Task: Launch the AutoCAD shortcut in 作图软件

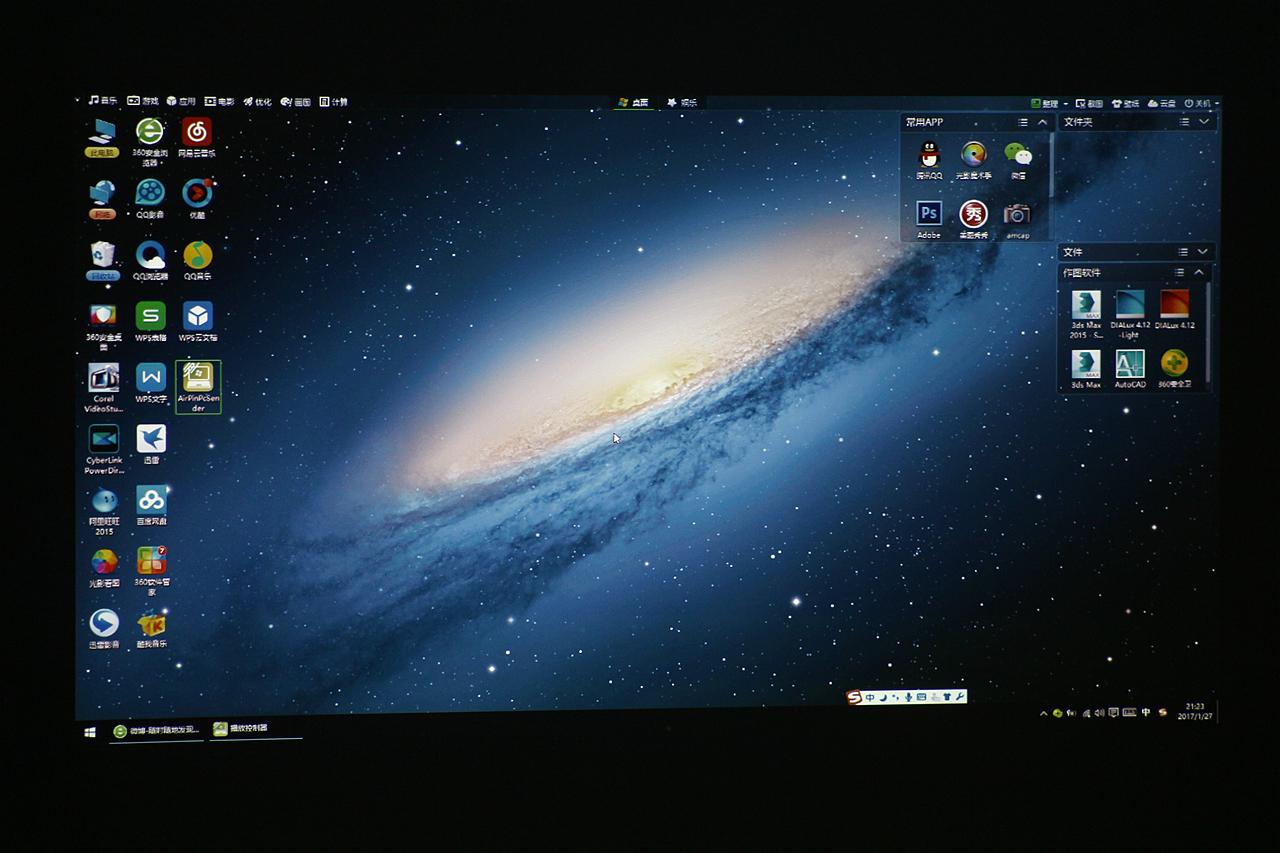Action: pyautogui.click(x=1130, y=369)
